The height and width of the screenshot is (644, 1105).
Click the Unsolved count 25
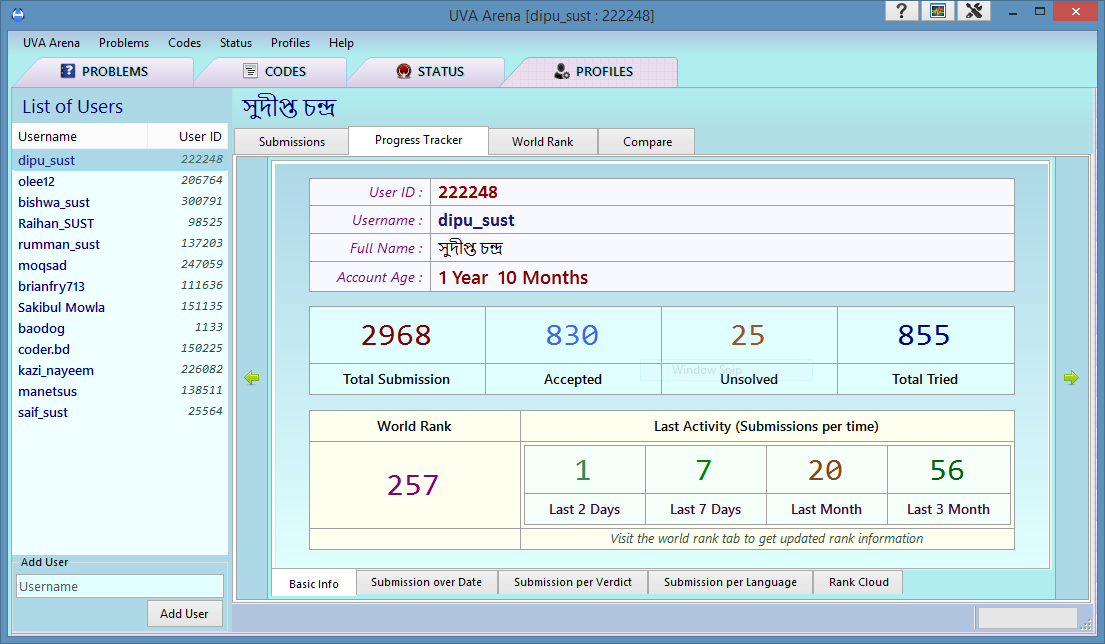(x=748, y=335)
